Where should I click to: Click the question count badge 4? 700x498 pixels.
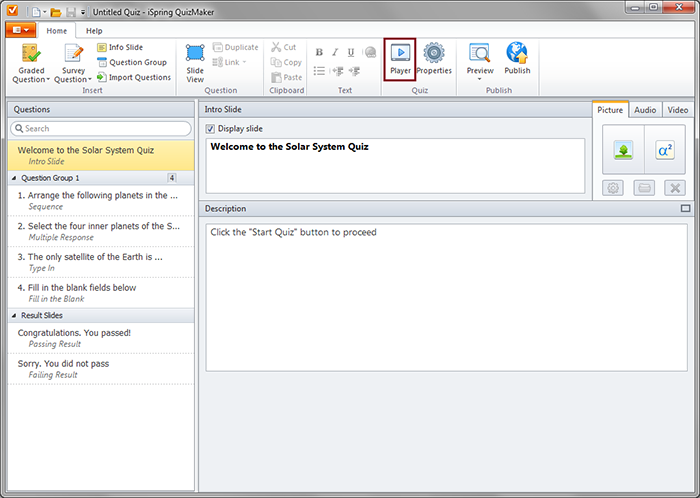click(172, 178)
